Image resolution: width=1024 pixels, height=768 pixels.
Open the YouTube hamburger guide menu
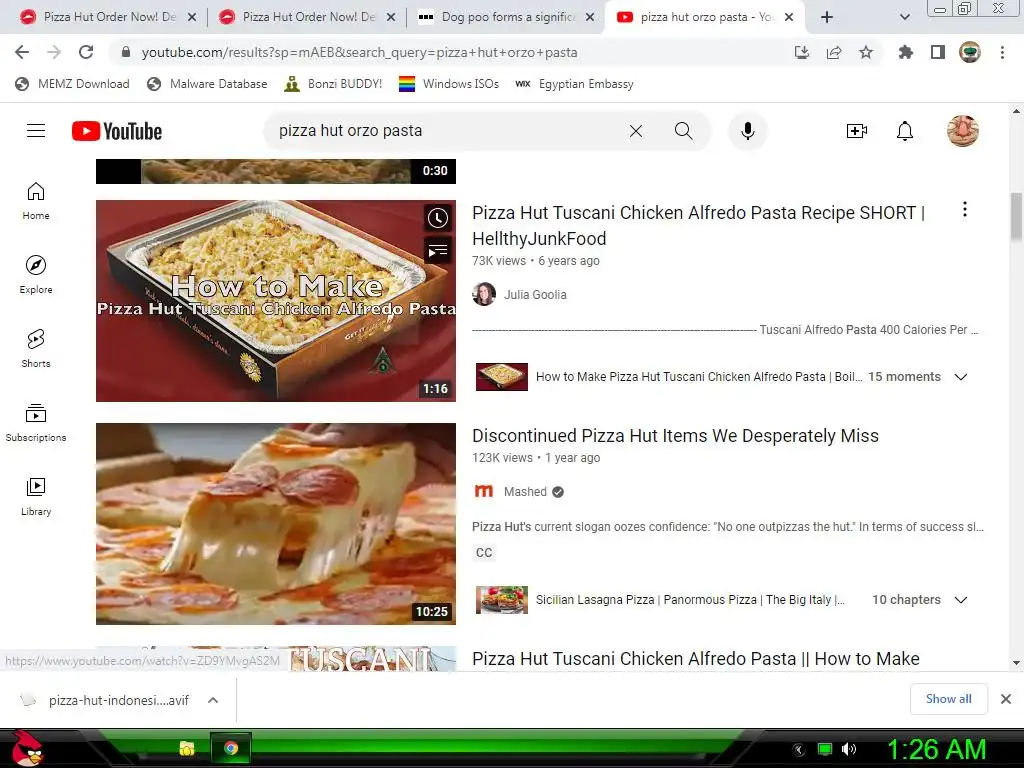coord(36,131)
